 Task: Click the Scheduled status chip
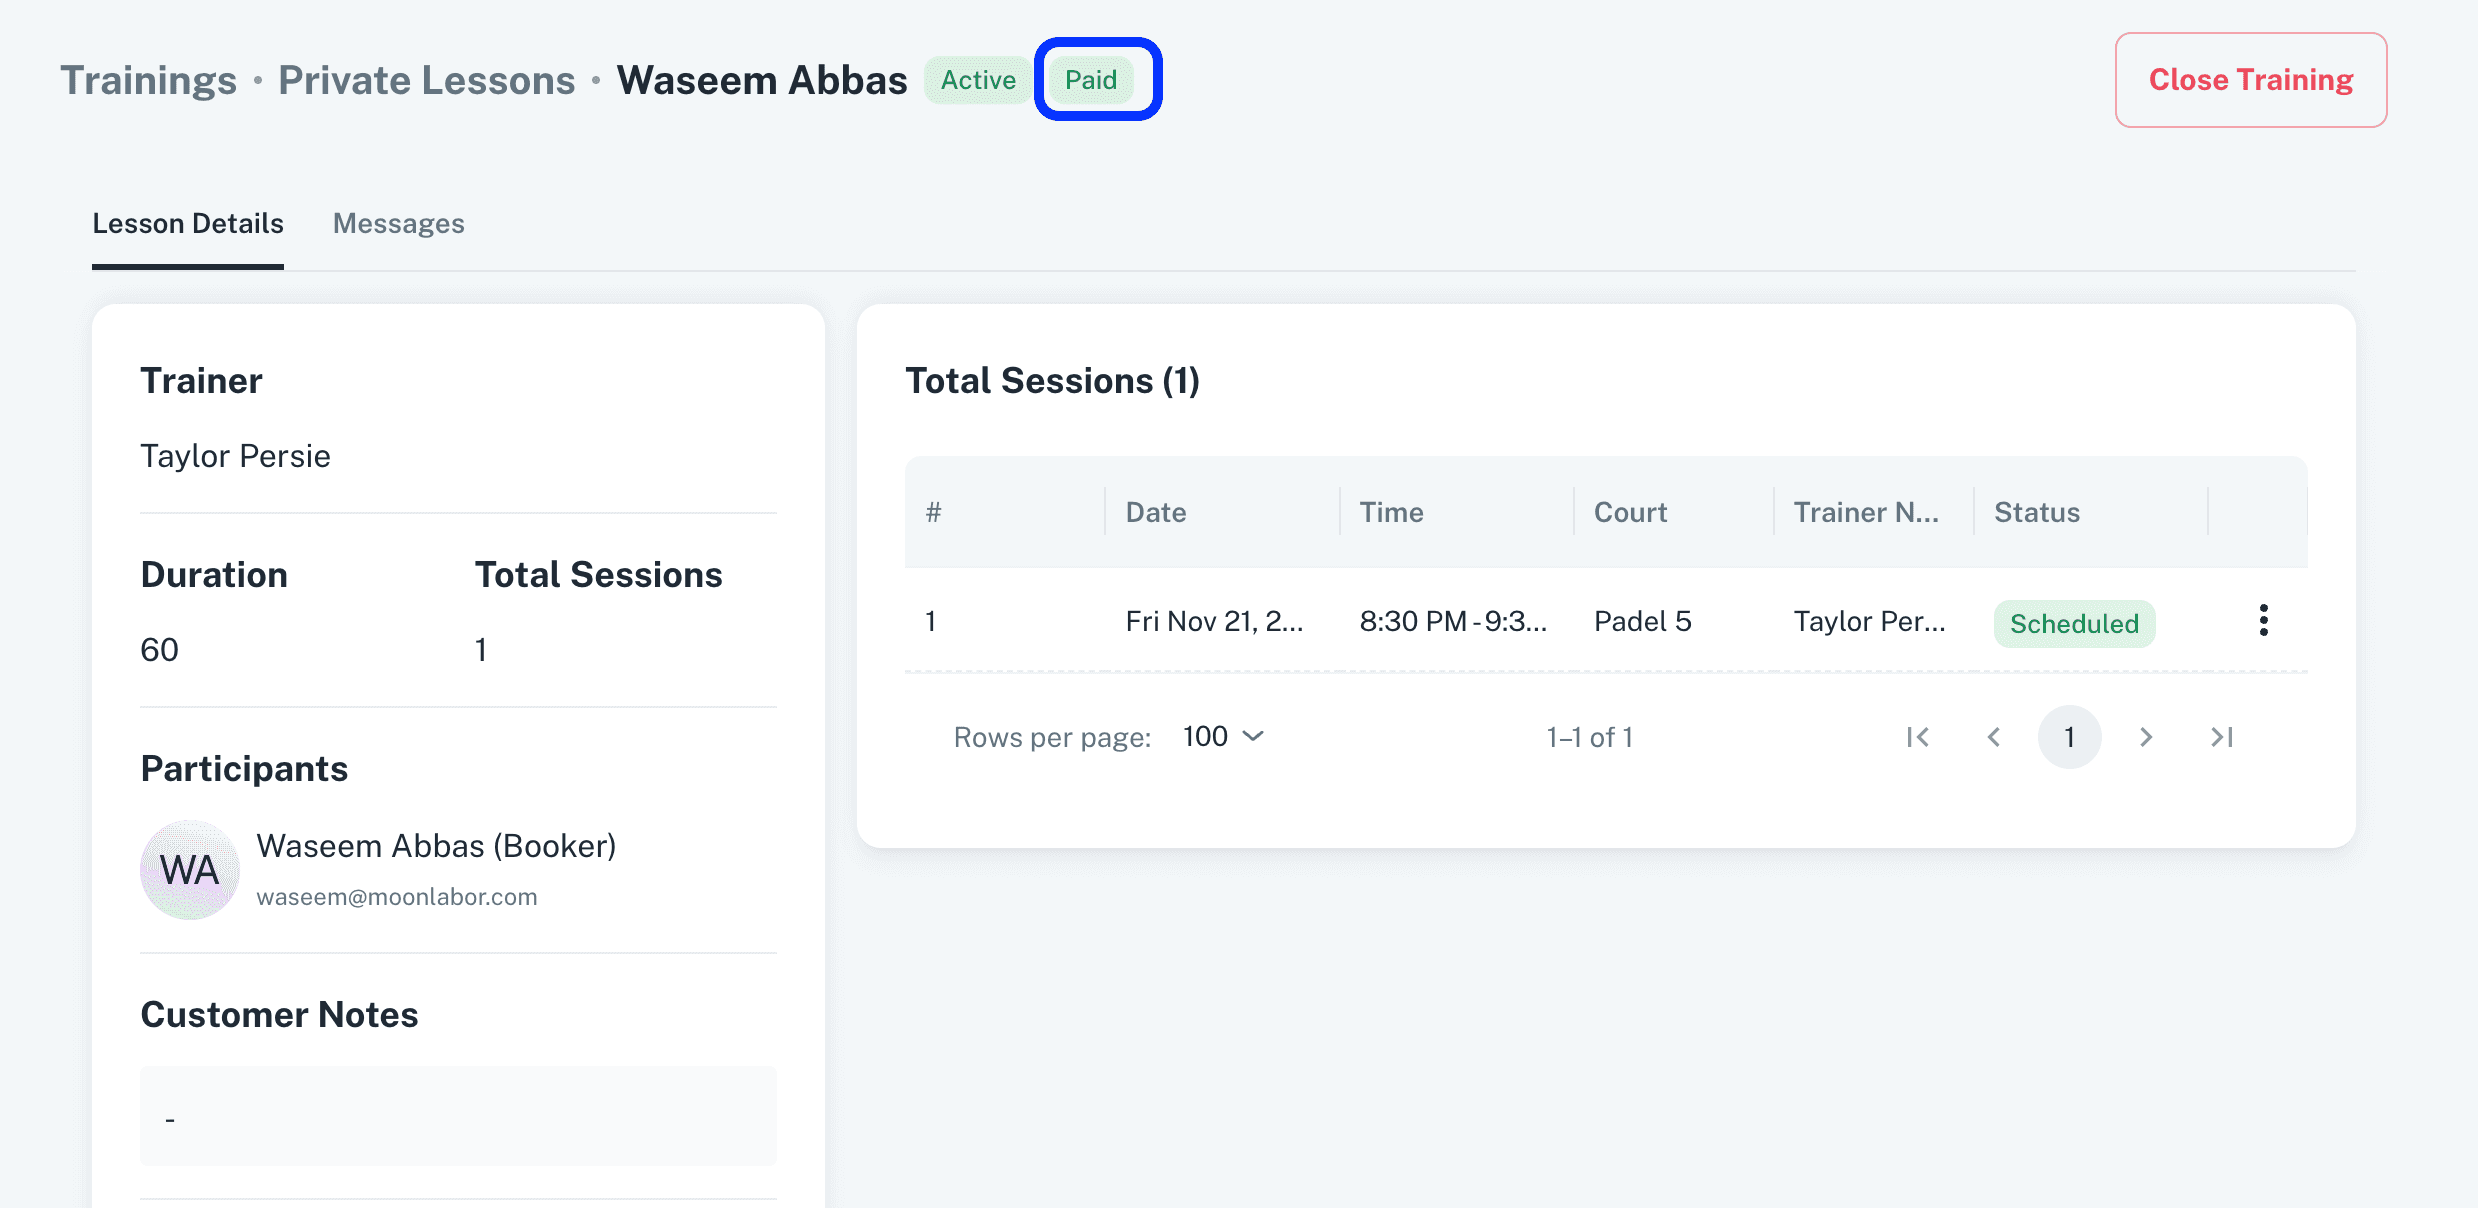click(2074, 624)
